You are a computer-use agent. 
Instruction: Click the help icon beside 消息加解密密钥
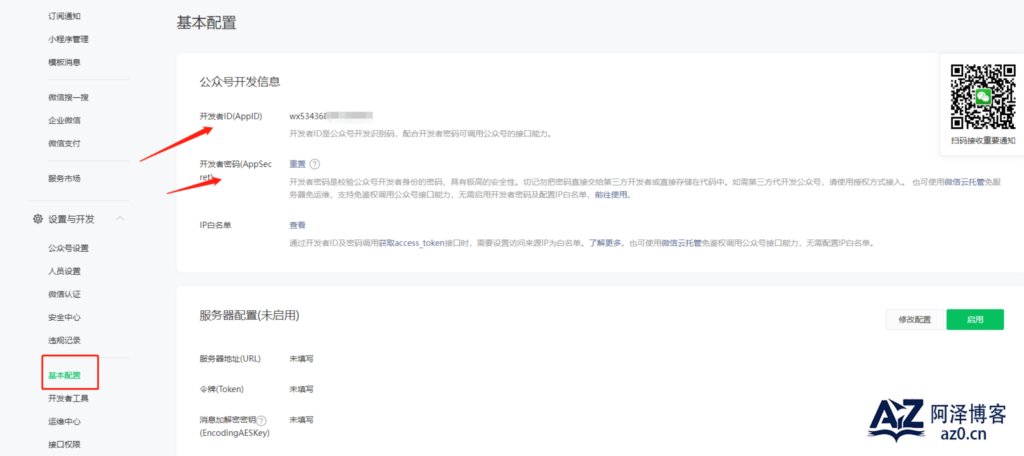coord(262,421)
